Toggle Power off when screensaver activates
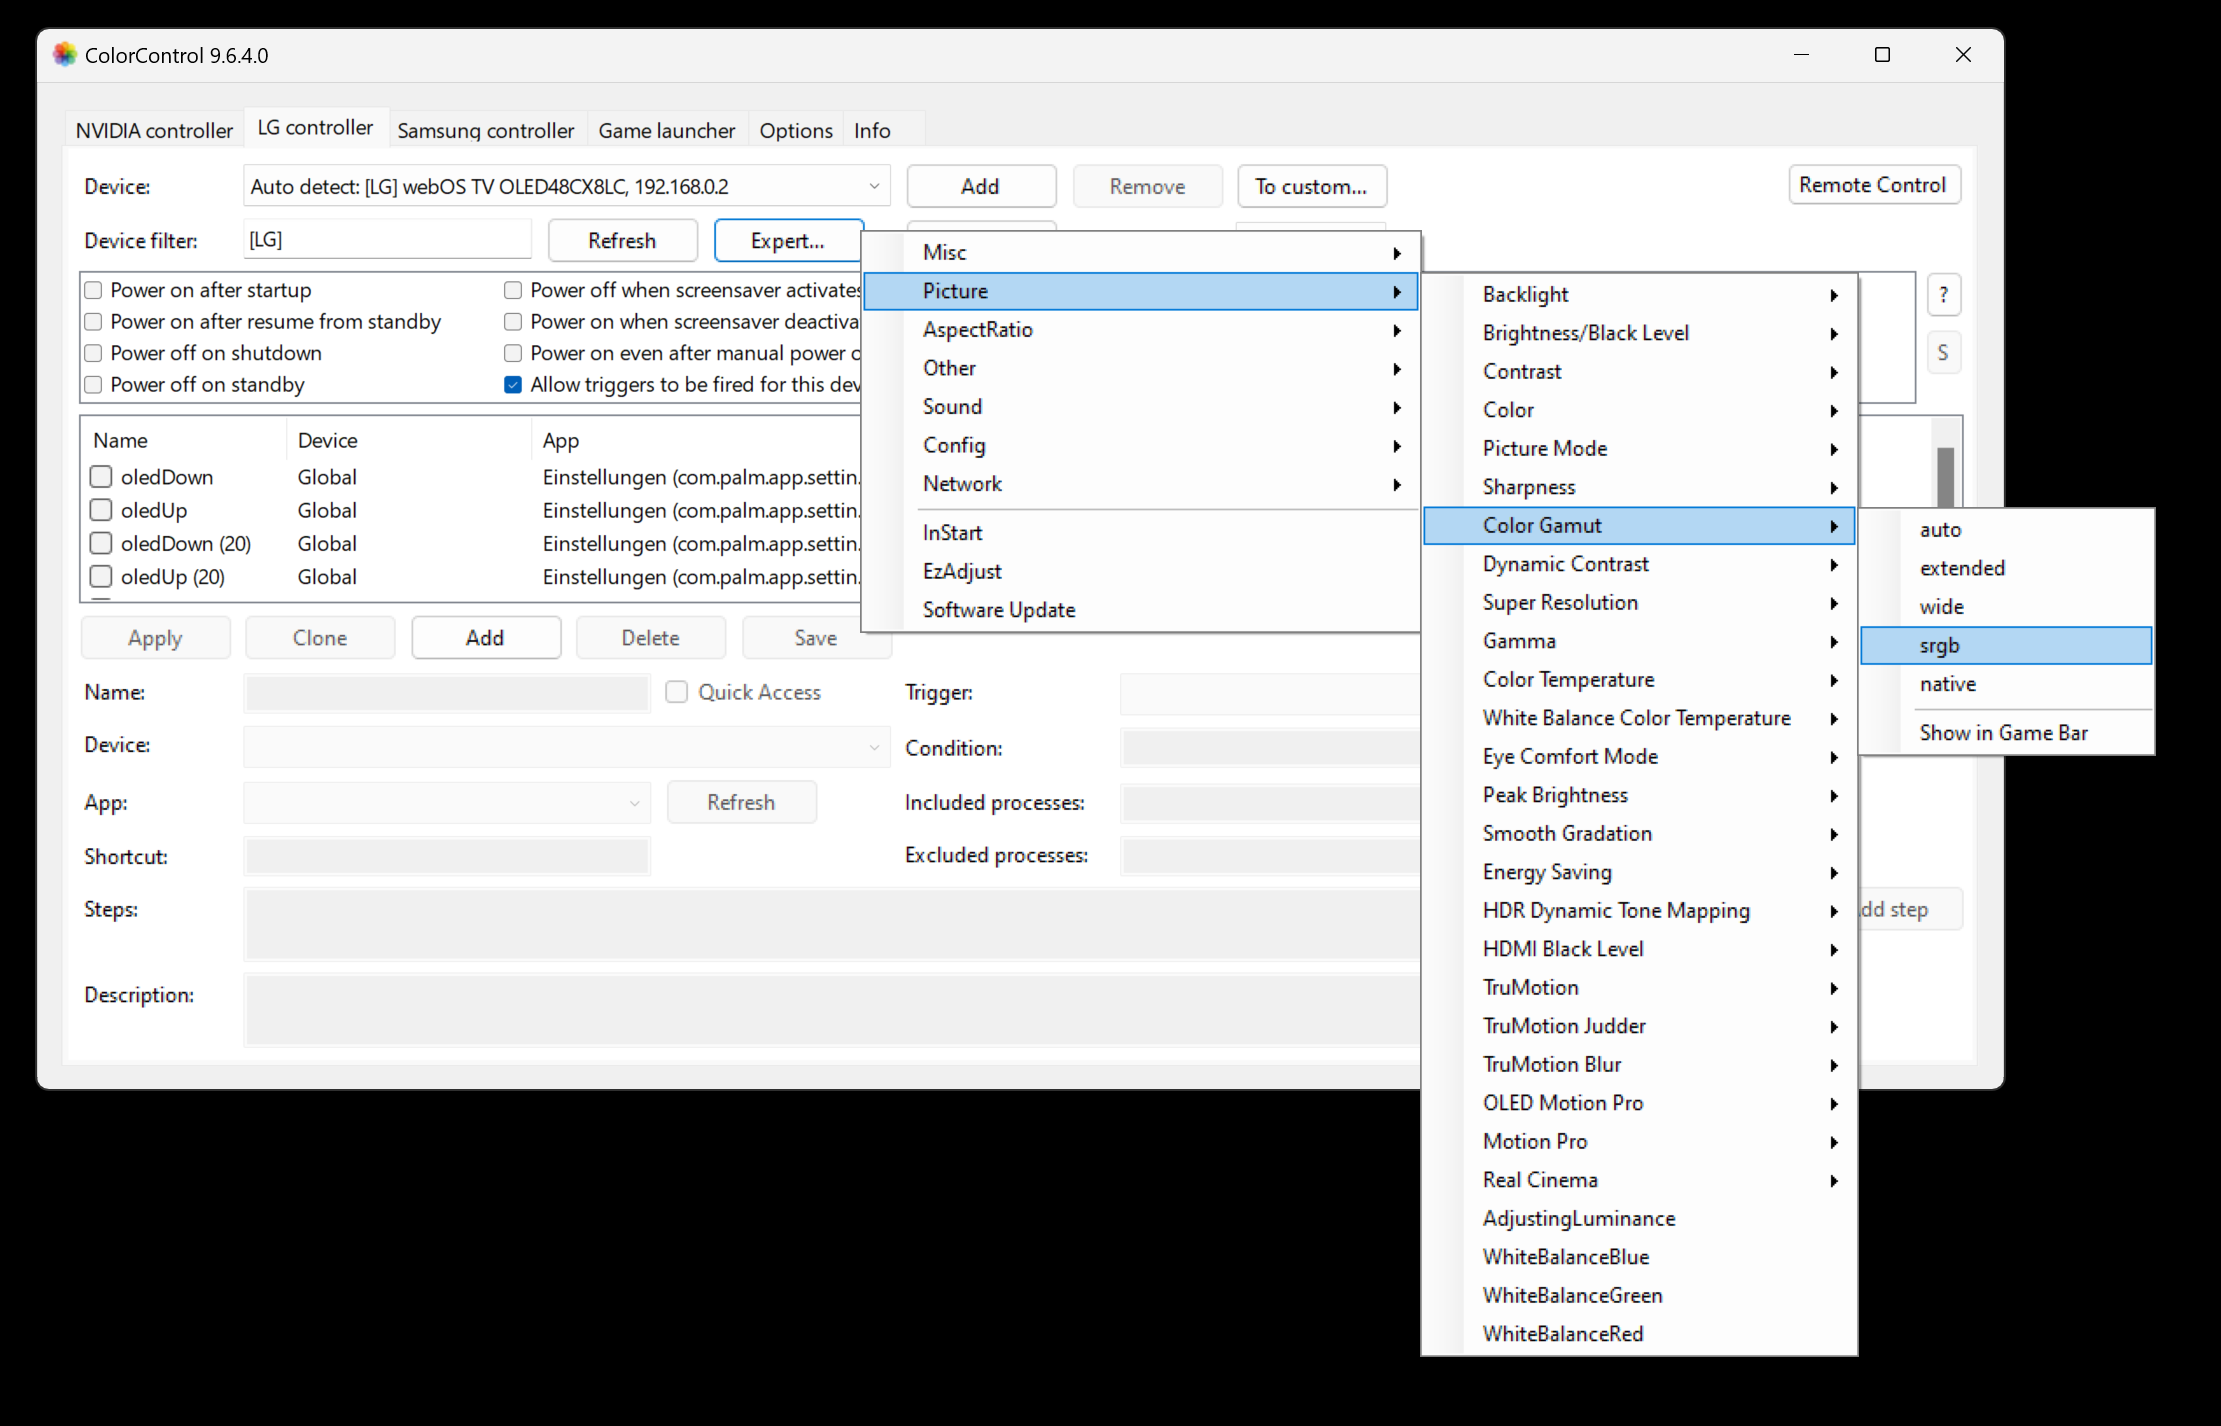This screenshot has width=2221, height=1426. click(x=513, y=290)
